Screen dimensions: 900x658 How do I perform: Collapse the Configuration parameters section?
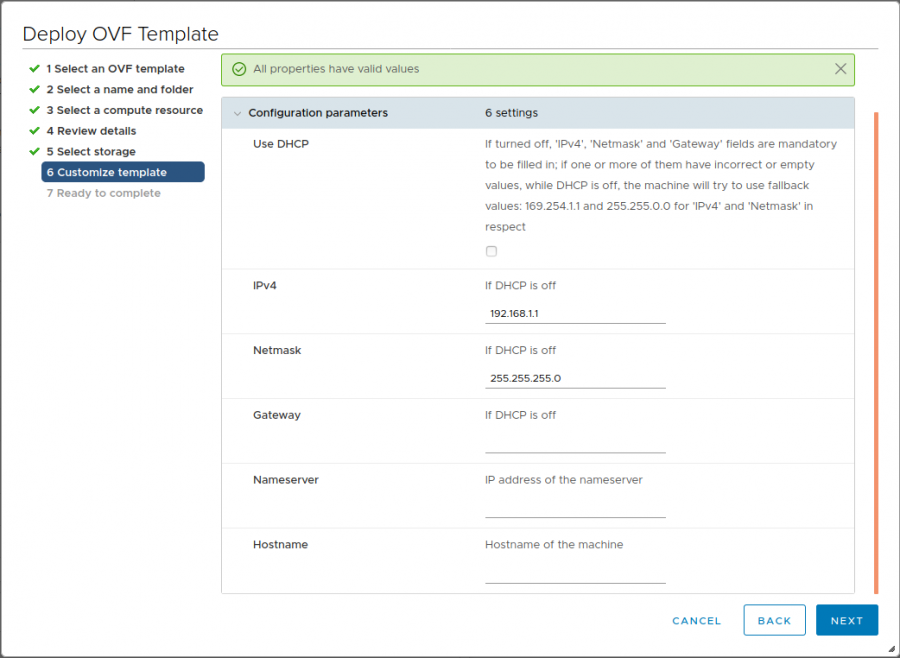[x=238, y=113]
